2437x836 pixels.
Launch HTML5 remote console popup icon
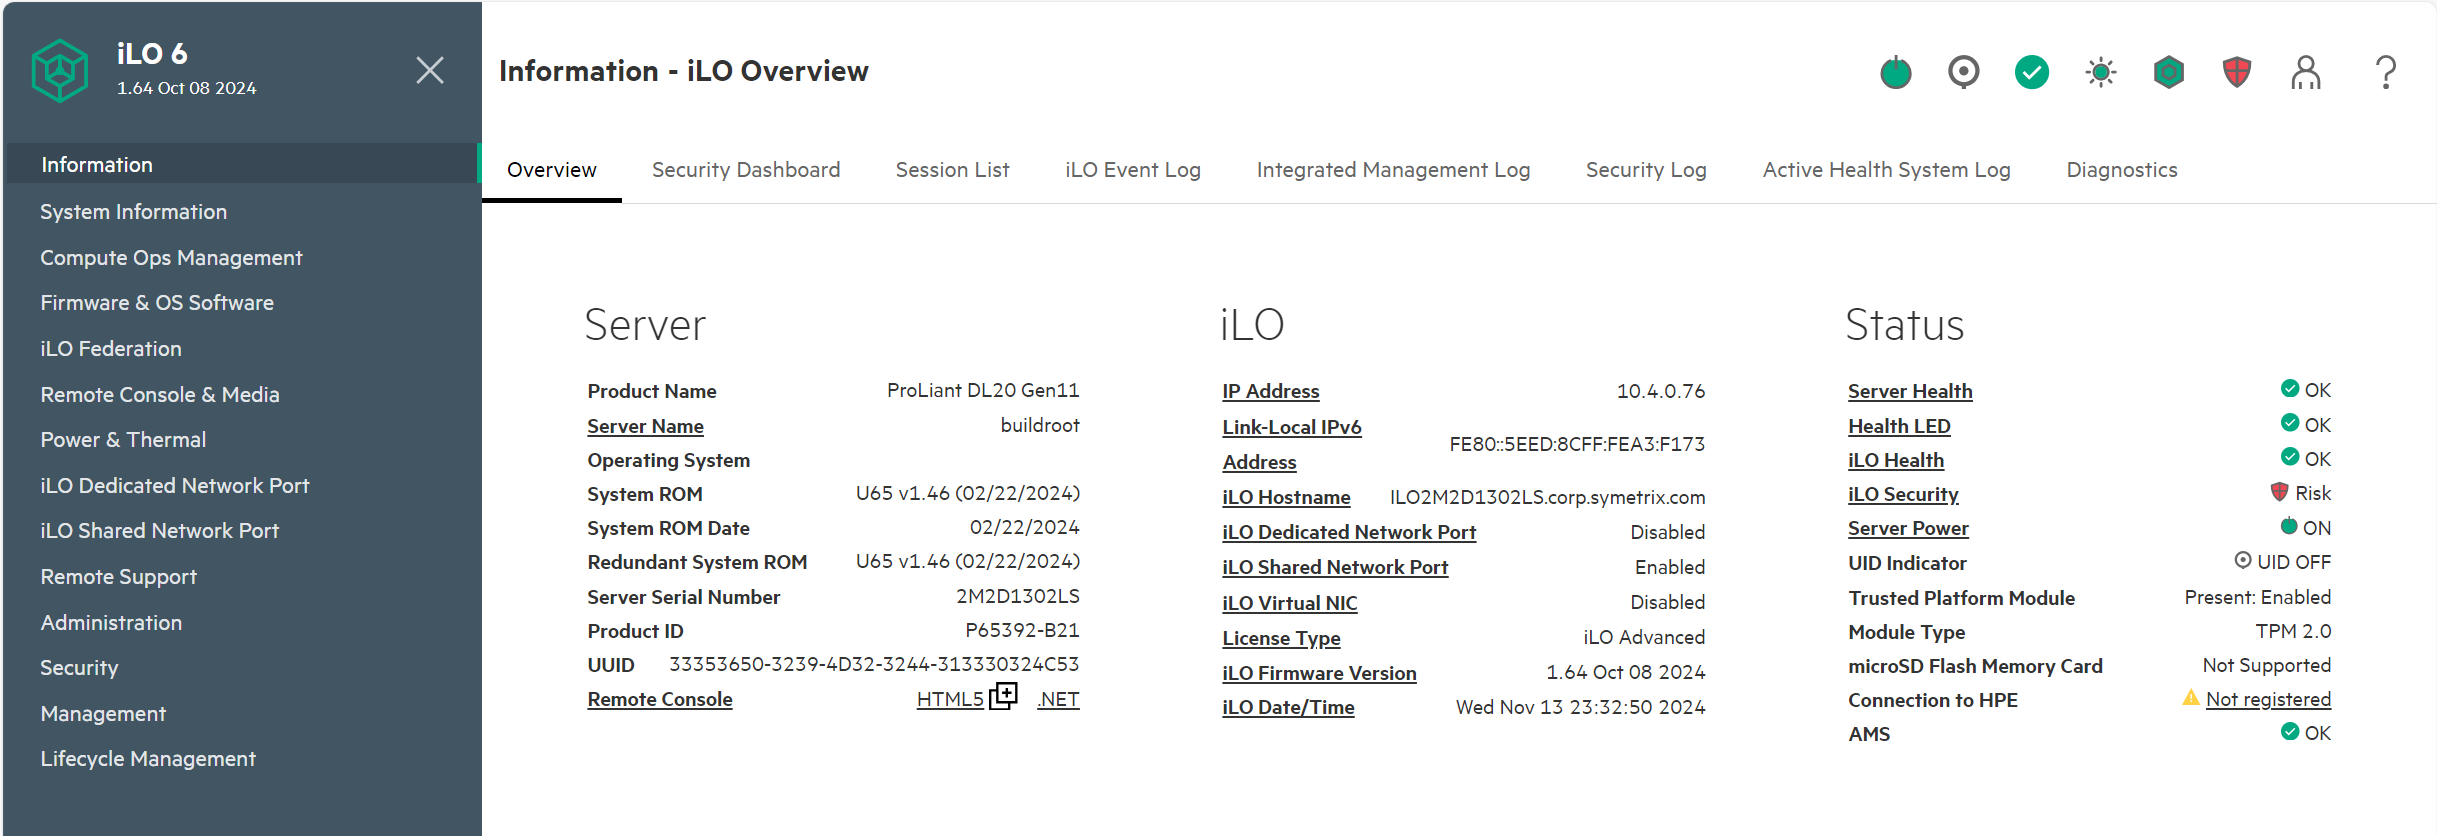(1003, 696)
